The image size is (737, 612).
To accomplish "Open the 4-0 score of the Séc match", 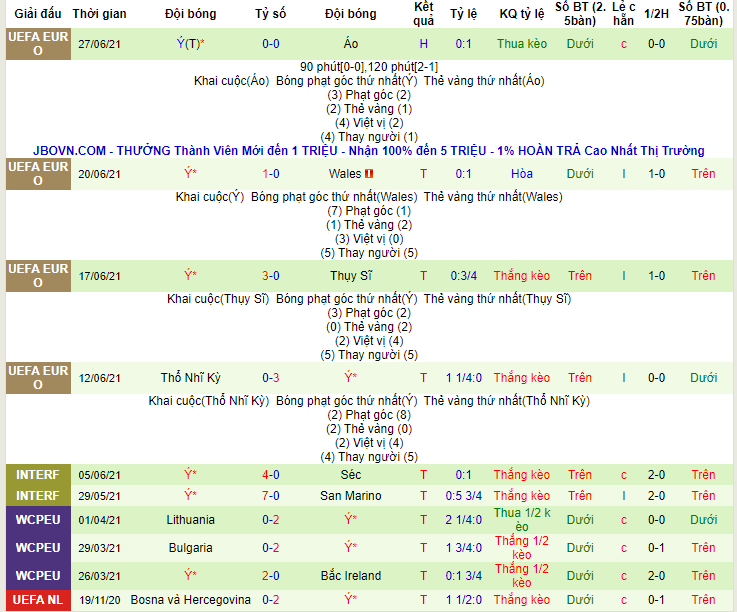I will [270, 475].
